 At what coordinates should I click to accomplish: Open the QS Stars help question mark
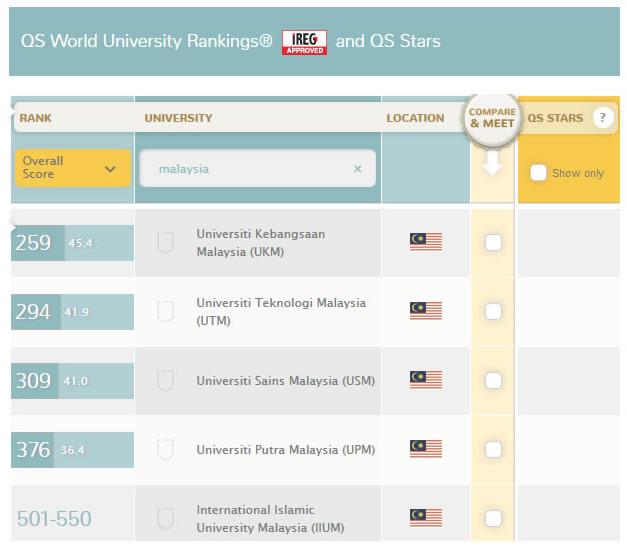pyautogui.click(x=603, y=118)
